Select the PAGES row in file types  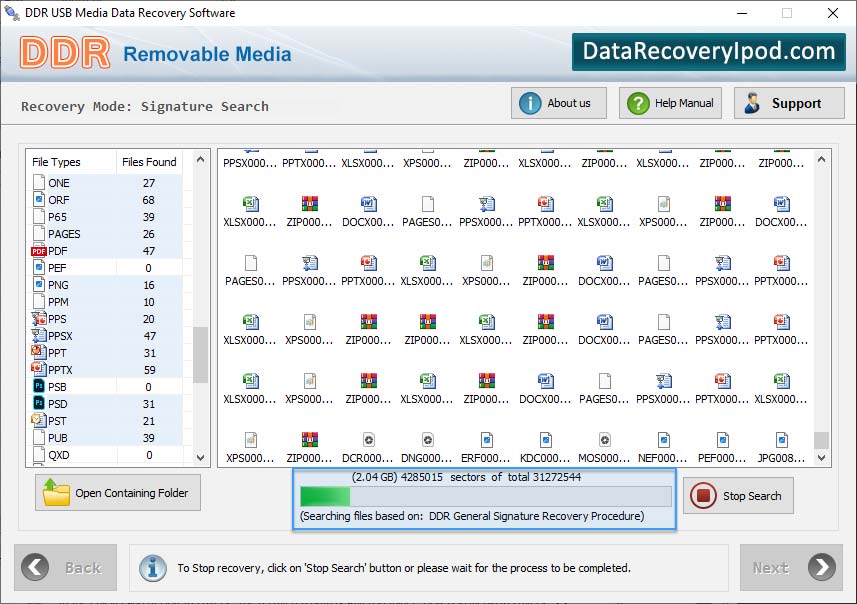[107, 234]
